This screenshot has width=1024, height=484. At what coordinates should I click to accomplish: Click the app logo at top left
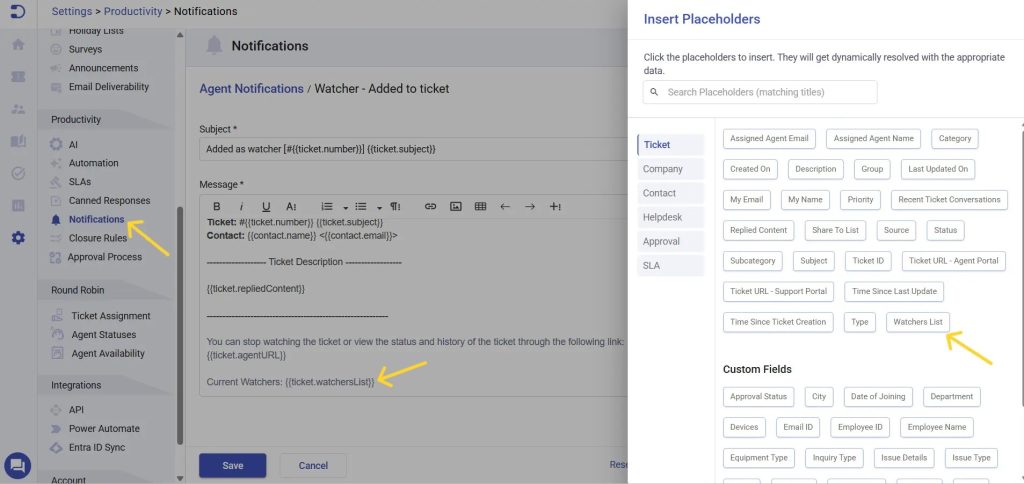click(18, 11)
